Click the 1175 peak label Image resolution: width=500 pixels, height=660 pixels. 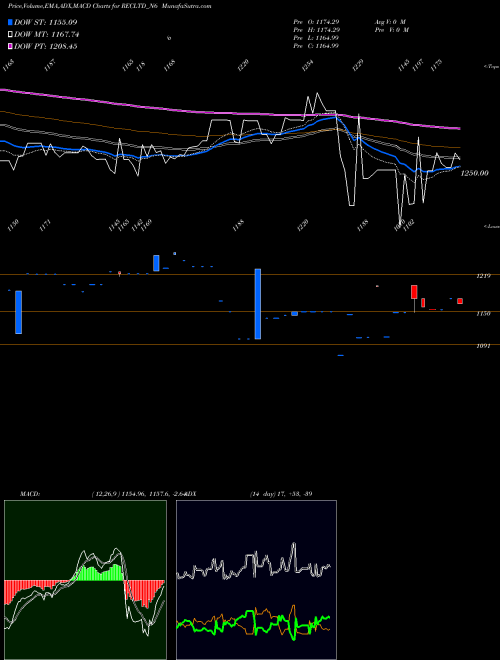437,65
